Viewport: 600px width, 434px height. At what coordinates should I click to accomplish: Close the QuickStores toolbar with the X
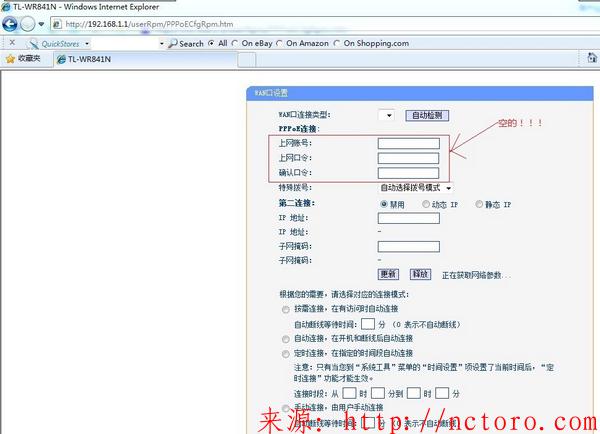point(12,42)
